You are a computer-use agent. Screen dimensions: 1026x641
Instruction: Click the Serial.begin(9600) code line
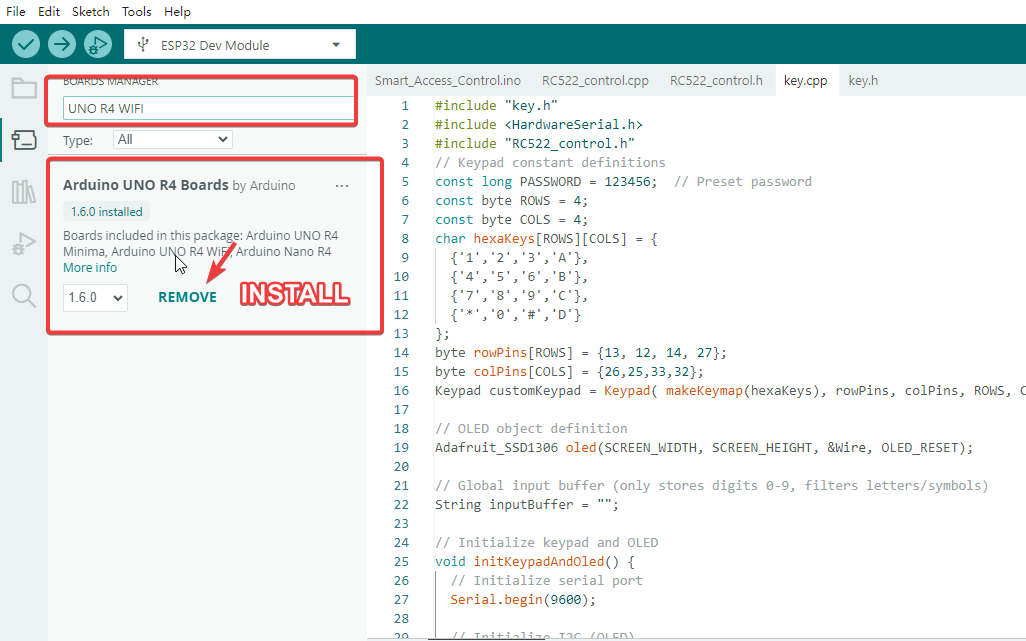click(523, 600)
